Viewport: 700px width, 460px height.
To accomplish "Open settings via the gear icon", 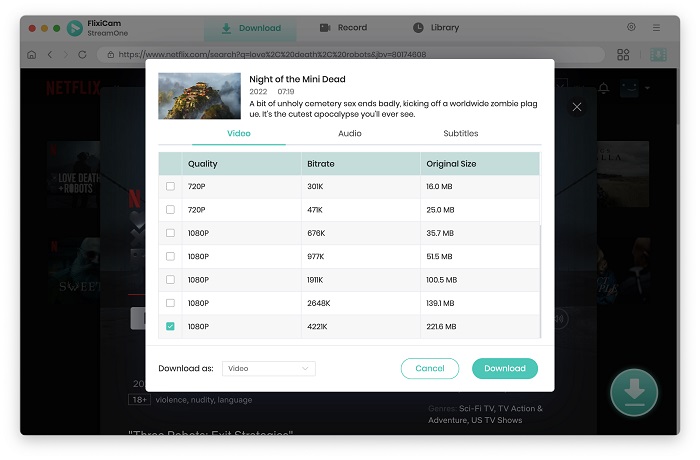I will tap(631, 27).
